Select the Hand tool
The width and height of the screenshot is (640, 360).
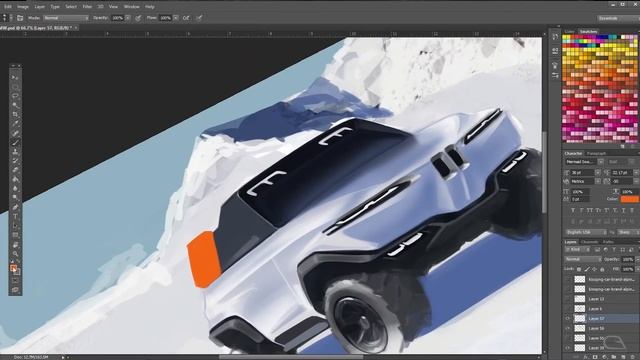tap(15, 244)
